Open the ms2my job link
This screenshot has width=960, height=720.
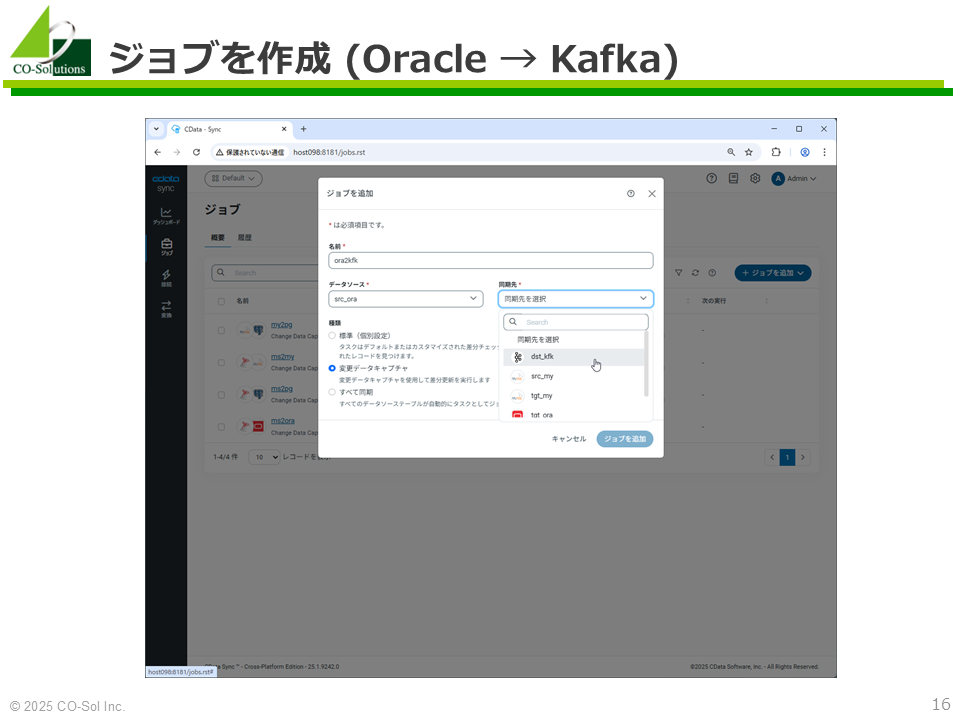coord(283,356)
